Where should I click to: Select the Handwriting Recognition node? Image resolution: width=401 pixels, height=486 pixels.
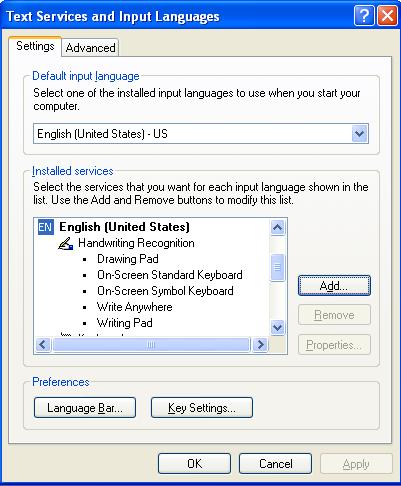136,243
